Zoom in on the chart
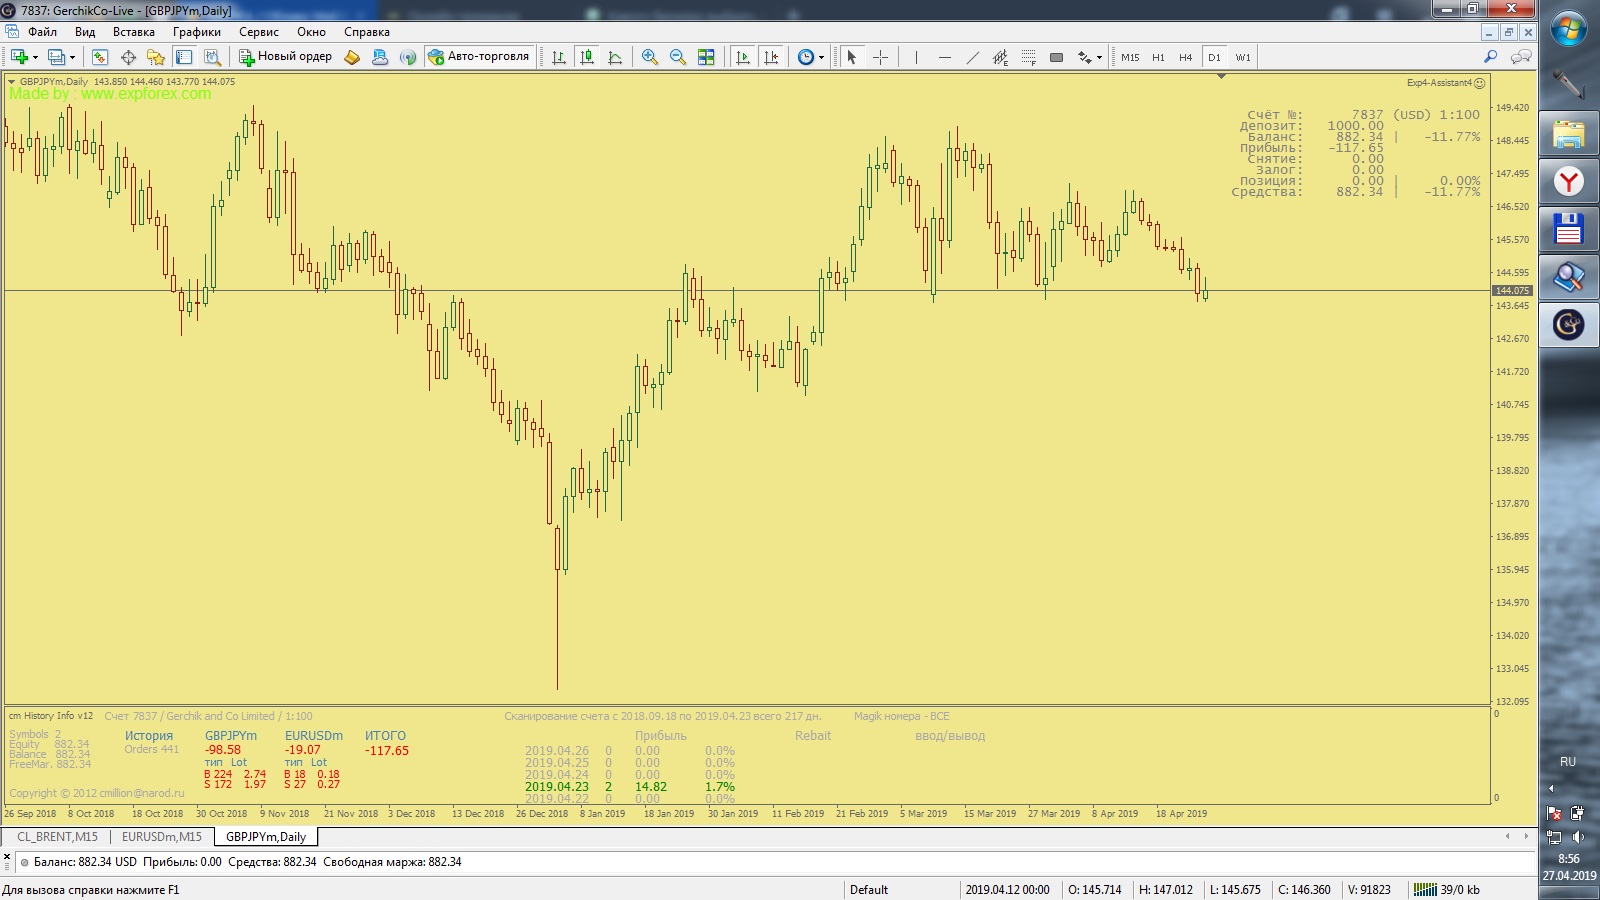This screenshot has height=900, width=1600. [650, 57]
